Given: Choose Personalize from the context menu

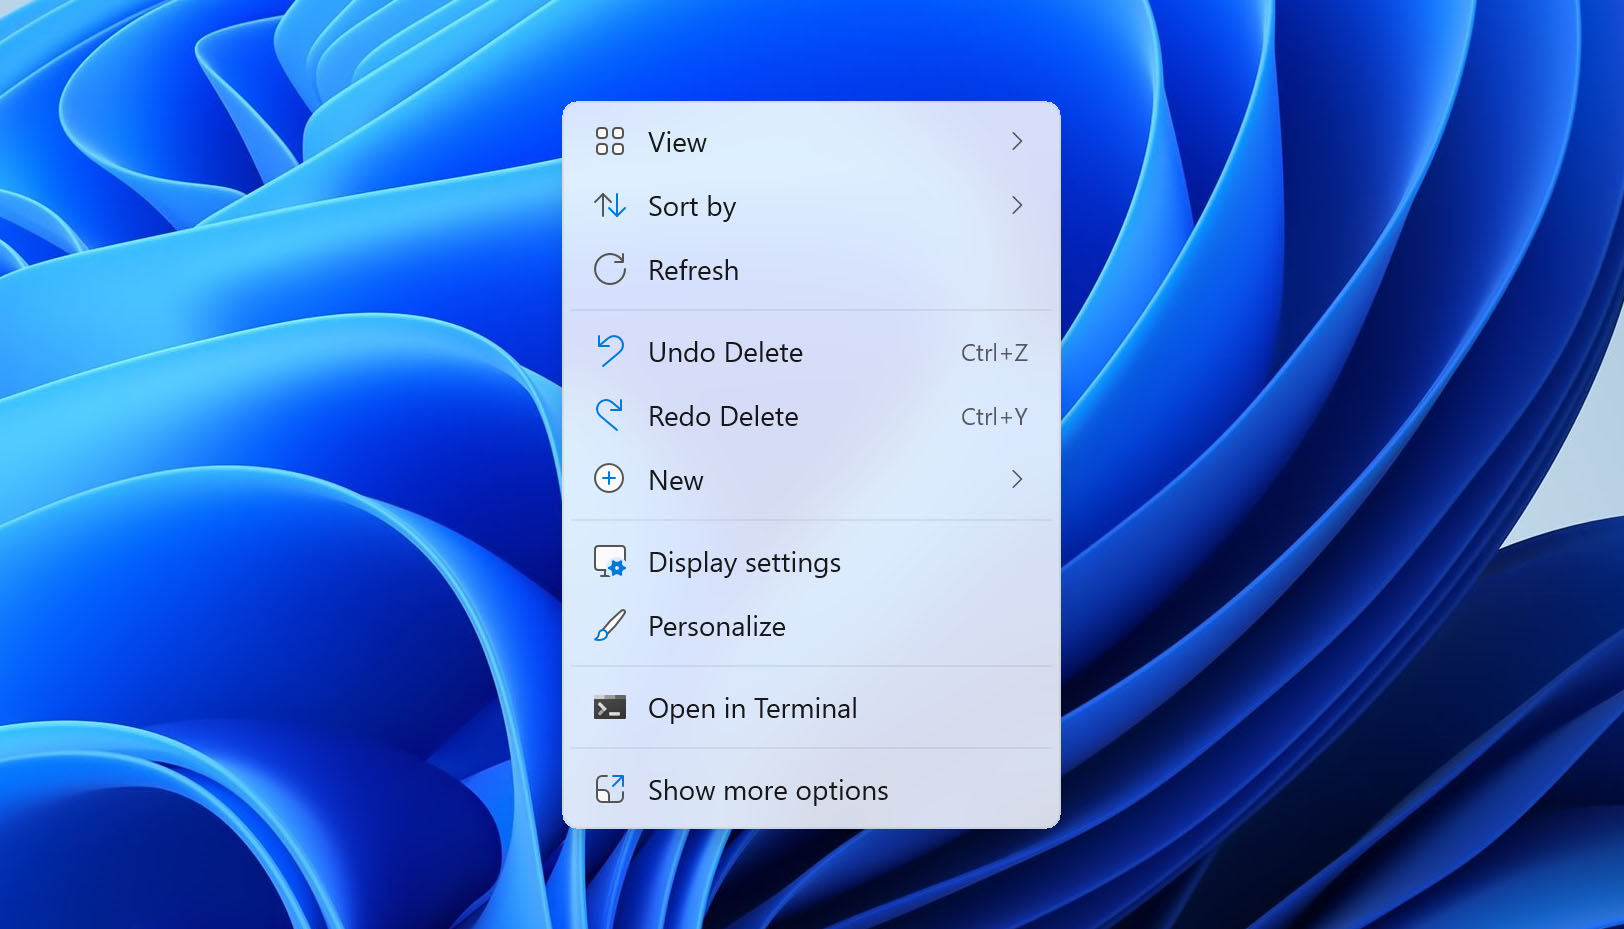Looking at the screenshot, I should tap(716, 627).
